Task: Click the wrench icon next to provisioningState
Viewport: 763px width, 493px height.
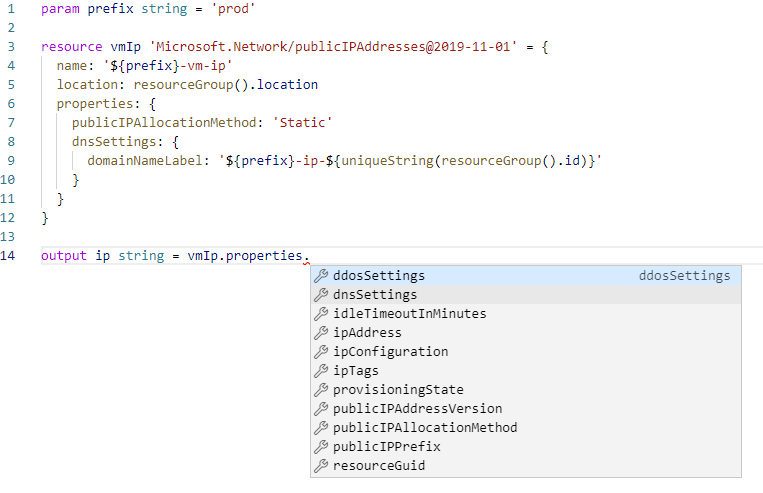Action: (x=321, y=390)
